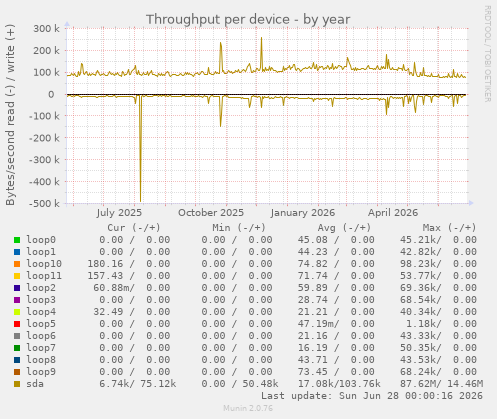Screen dimensions: 497x419
Task: Select the loop1 legend label
Action: (x=41, y=252)
